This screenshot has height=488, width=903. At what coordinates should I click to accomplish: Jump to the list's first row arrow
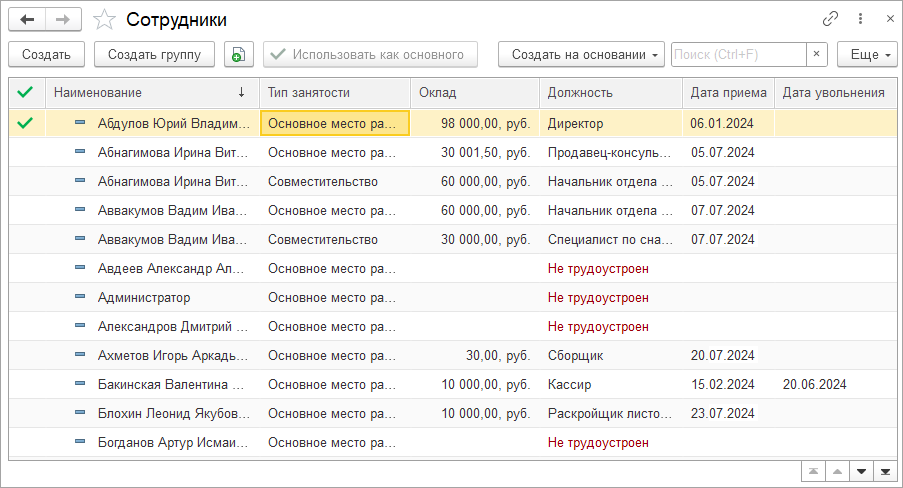[x=814, y=471]
